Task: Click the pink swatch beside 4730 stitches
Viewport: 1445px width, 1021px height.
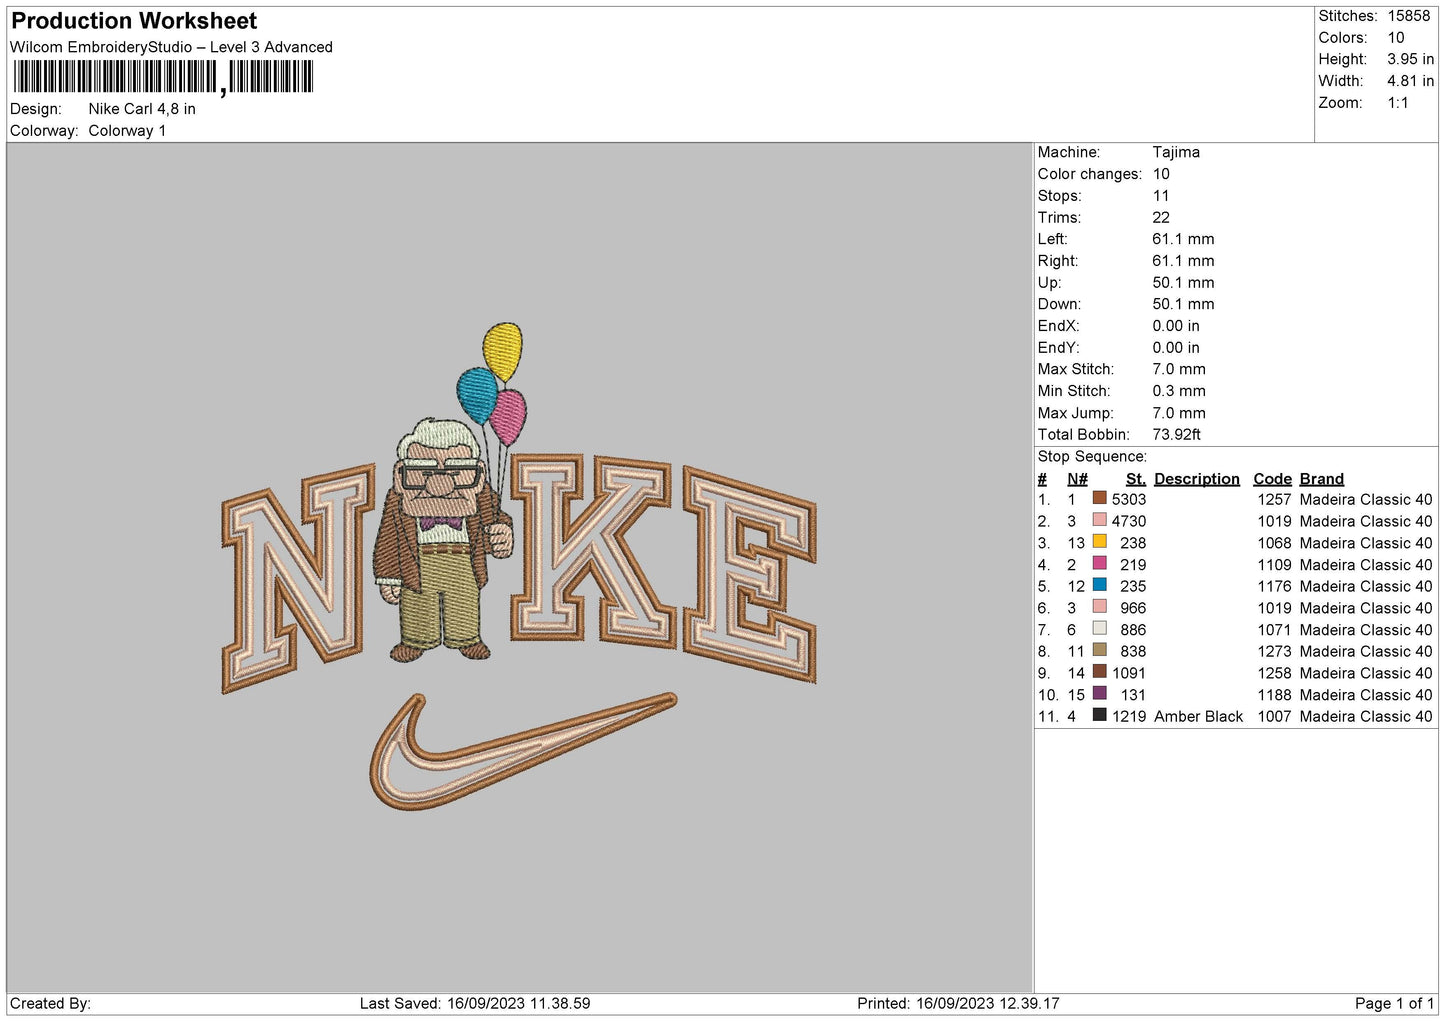Action: point(1099,520)
